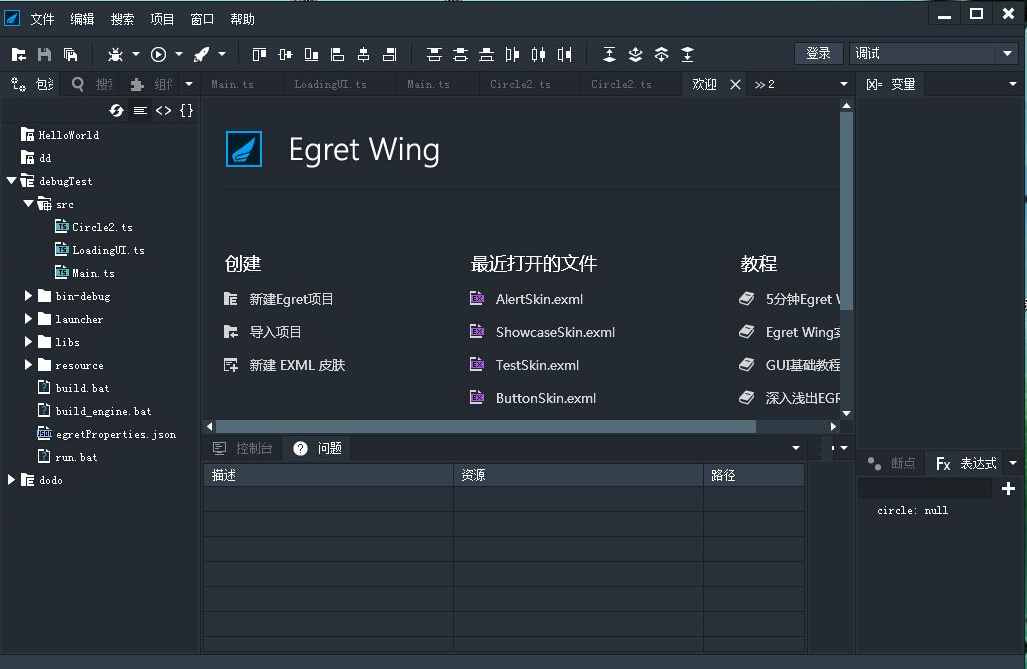Screen dimensions: 1027x669
Task: Click the distribute bottom edges icon
Action: click(487, 54)
